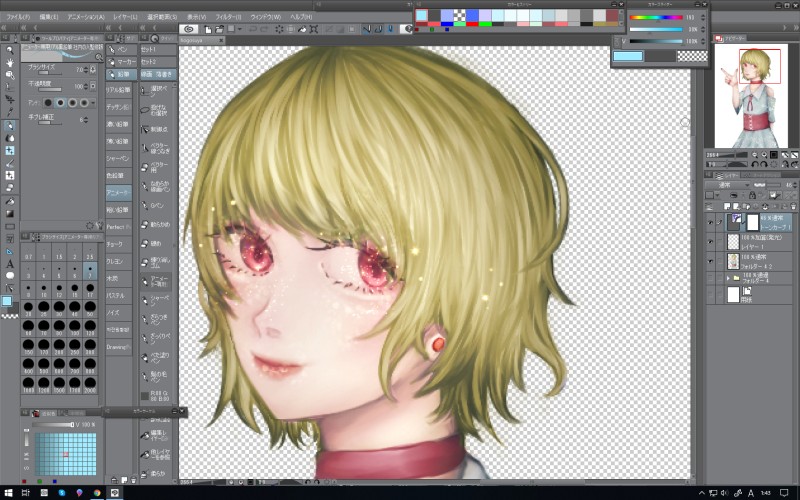Show the 用紙 paper layer

[710, 295]
